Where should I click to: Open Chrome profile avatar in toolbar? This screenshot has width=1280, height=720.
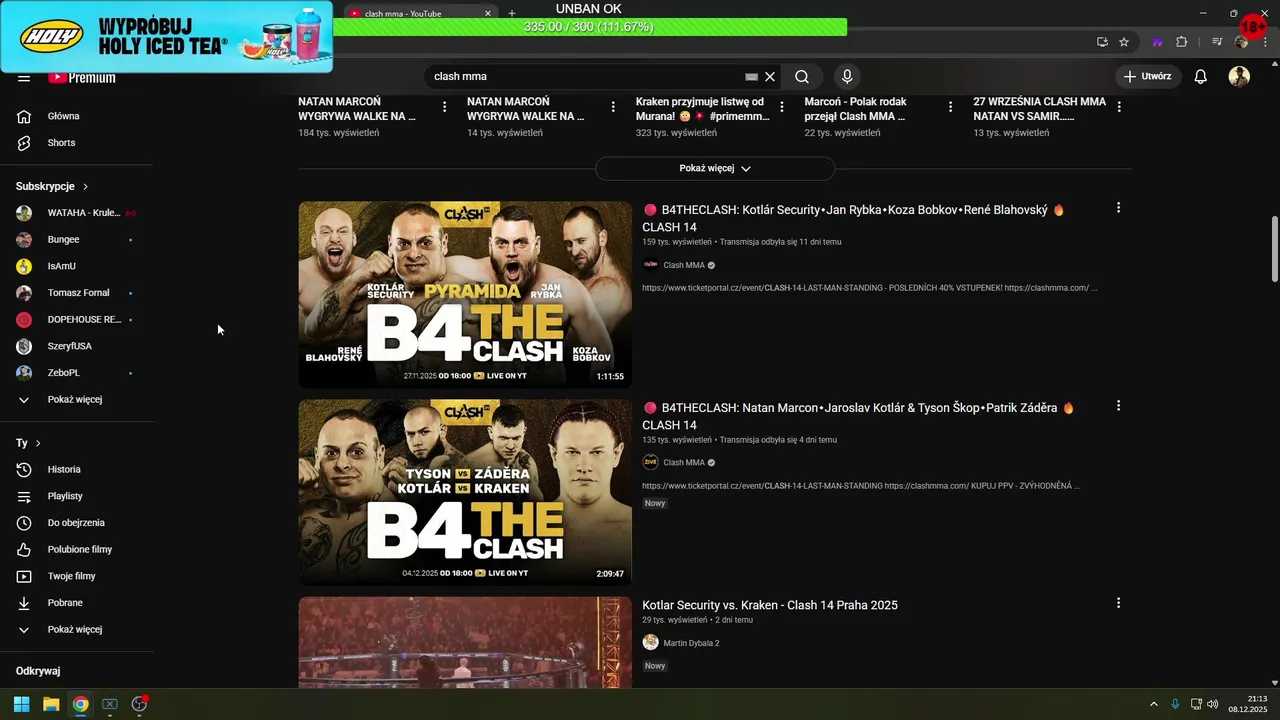point(1241,42)
